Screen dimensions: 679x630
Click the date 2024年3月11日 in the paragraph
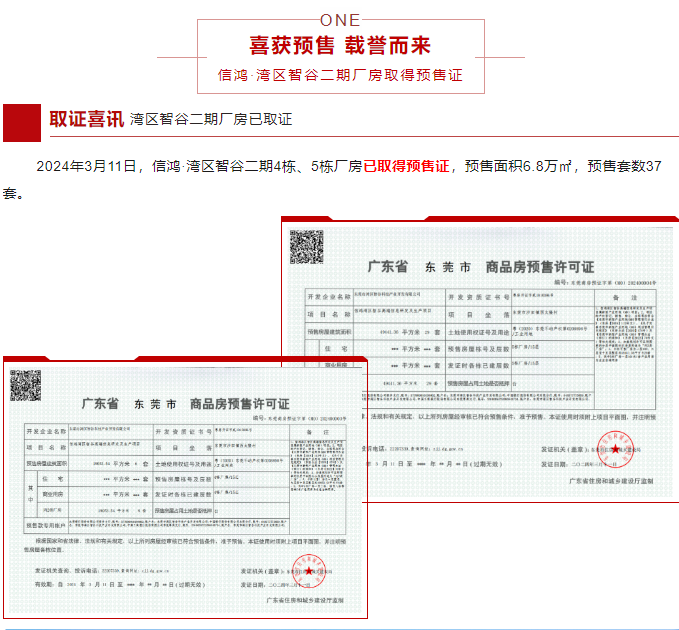point(85,165)
